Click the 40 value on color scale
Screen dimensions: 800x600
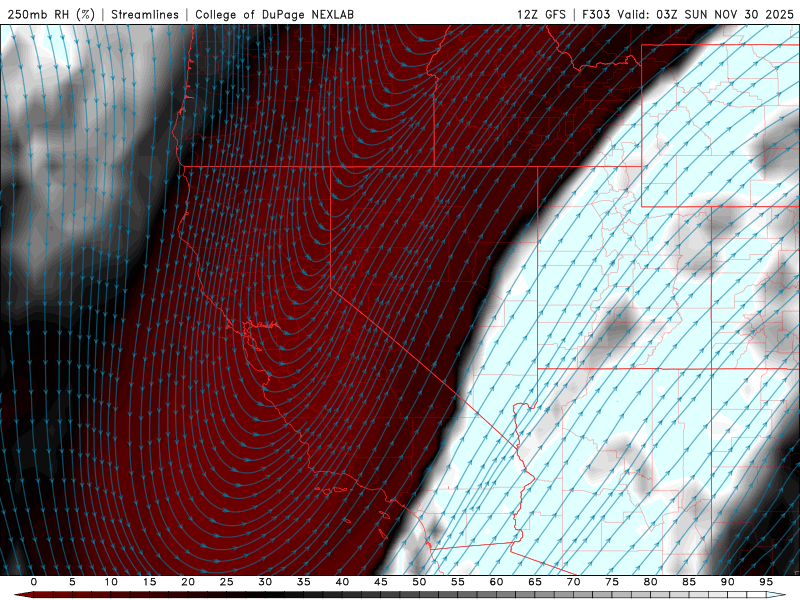click(342, 582)
